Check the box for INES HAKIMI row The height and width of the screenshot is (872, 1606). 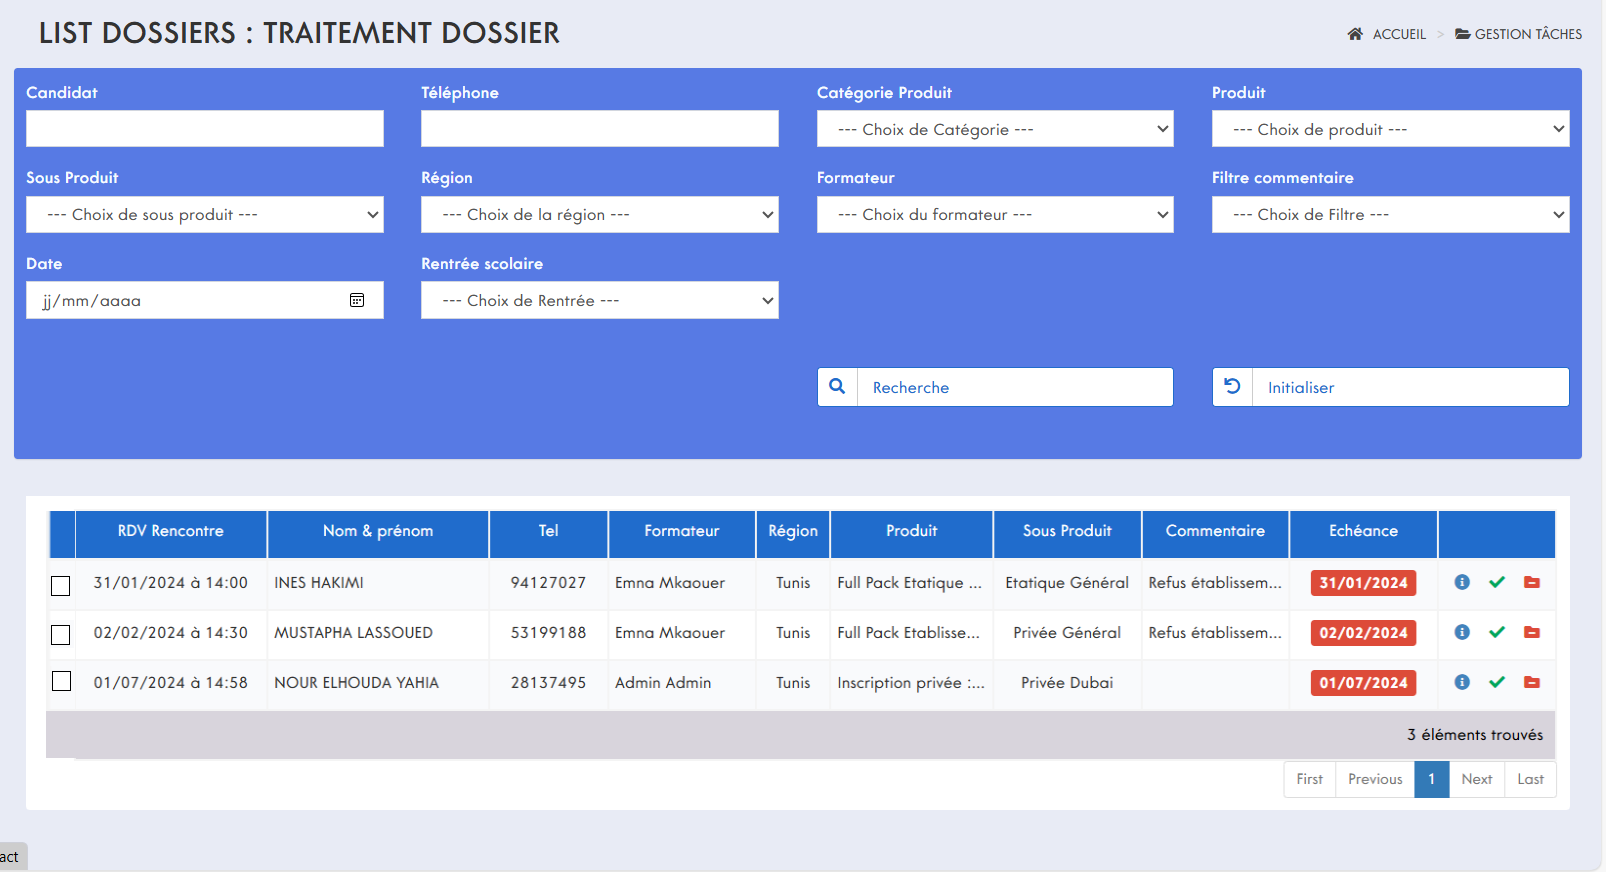click(x=61, y=585)
